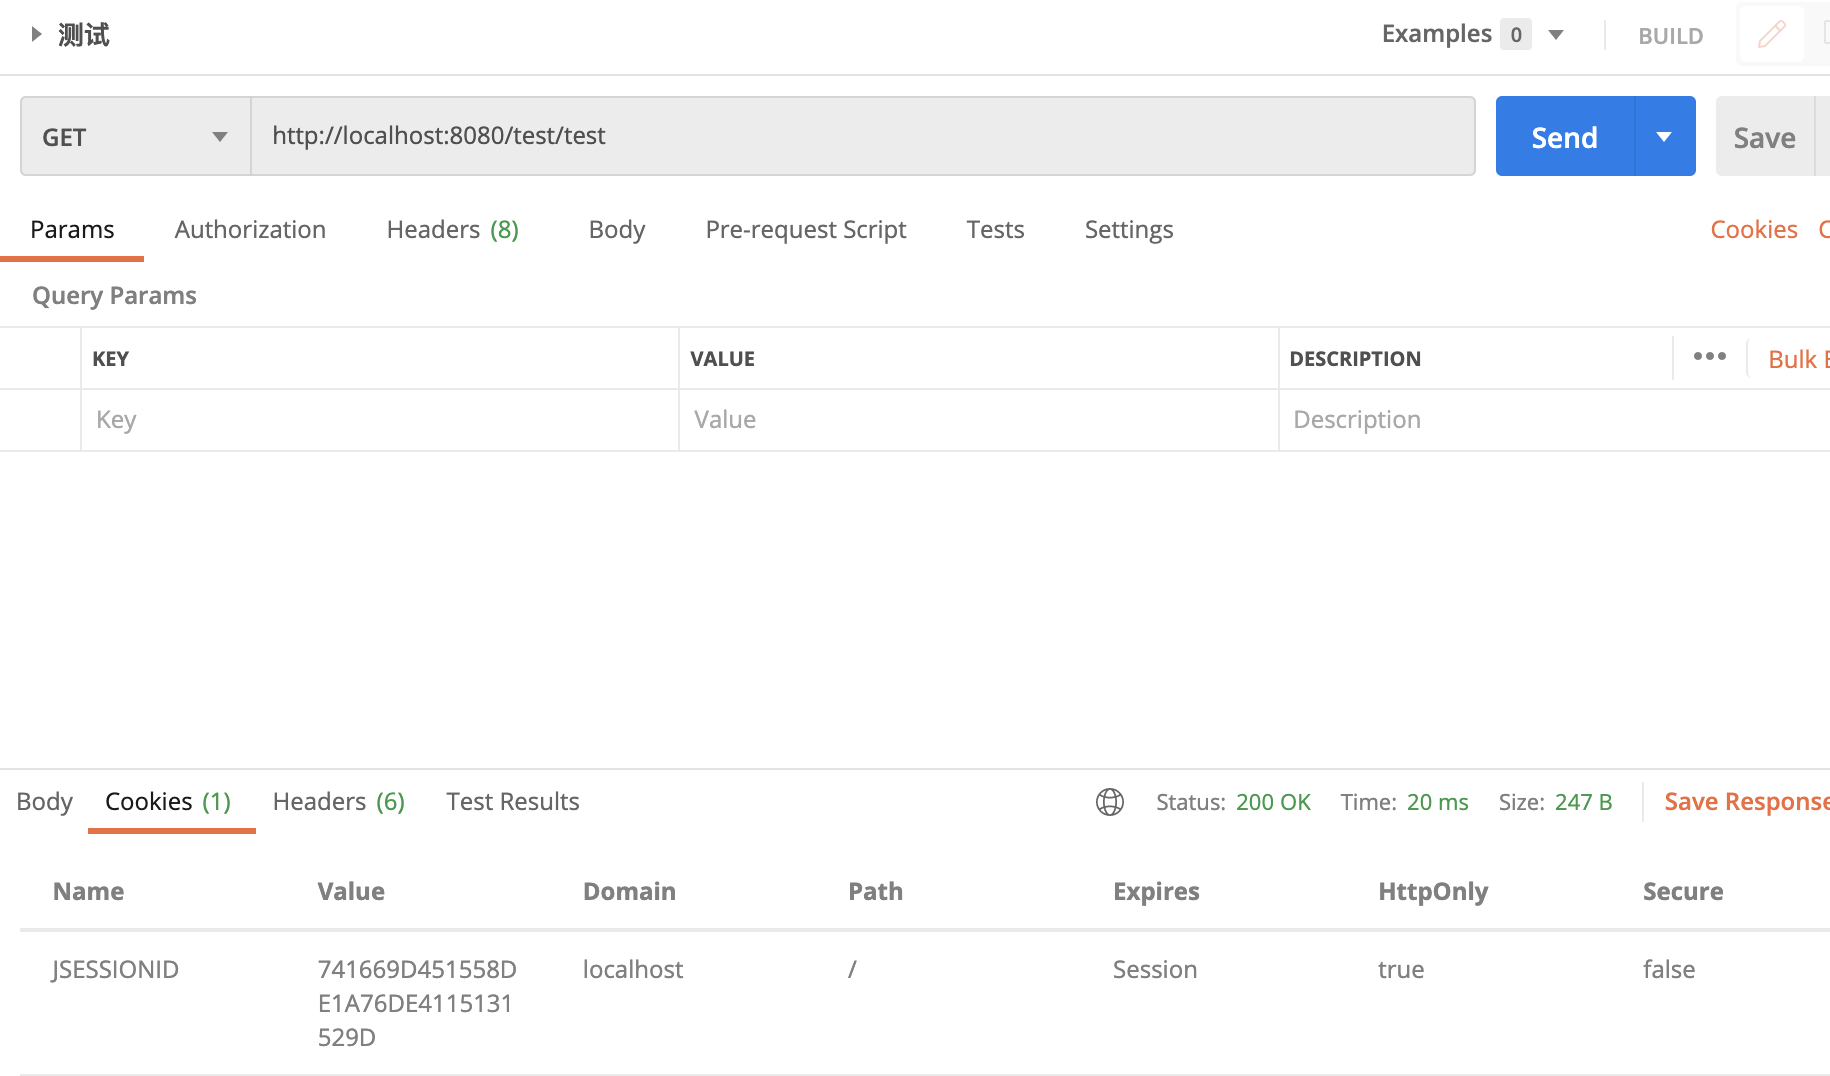Switch to the response Body tab

45,802
